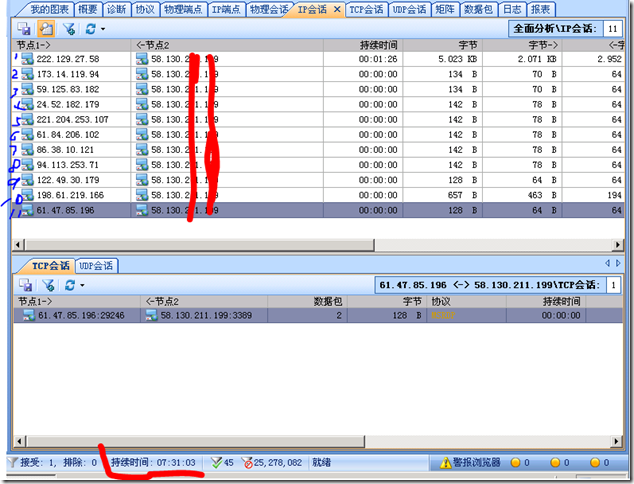Viewport: 634px width, 484px height.
Task: Switch to the 日志 tab
Action: (512, 9)
